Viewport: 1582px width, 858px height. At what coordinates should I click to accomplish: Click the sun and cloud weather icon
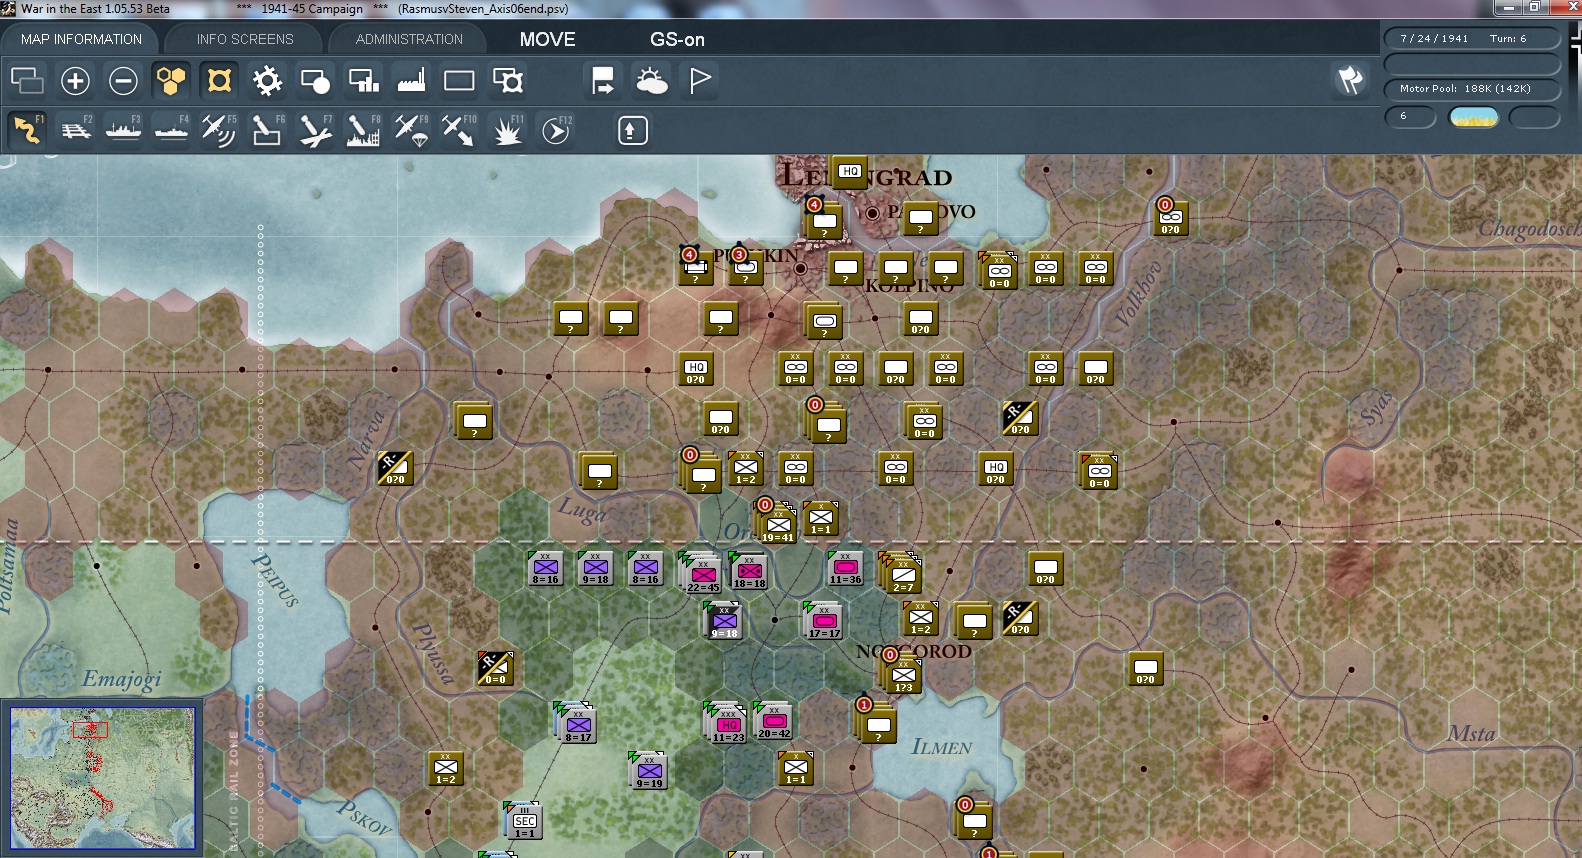click(x=651, y=80)
